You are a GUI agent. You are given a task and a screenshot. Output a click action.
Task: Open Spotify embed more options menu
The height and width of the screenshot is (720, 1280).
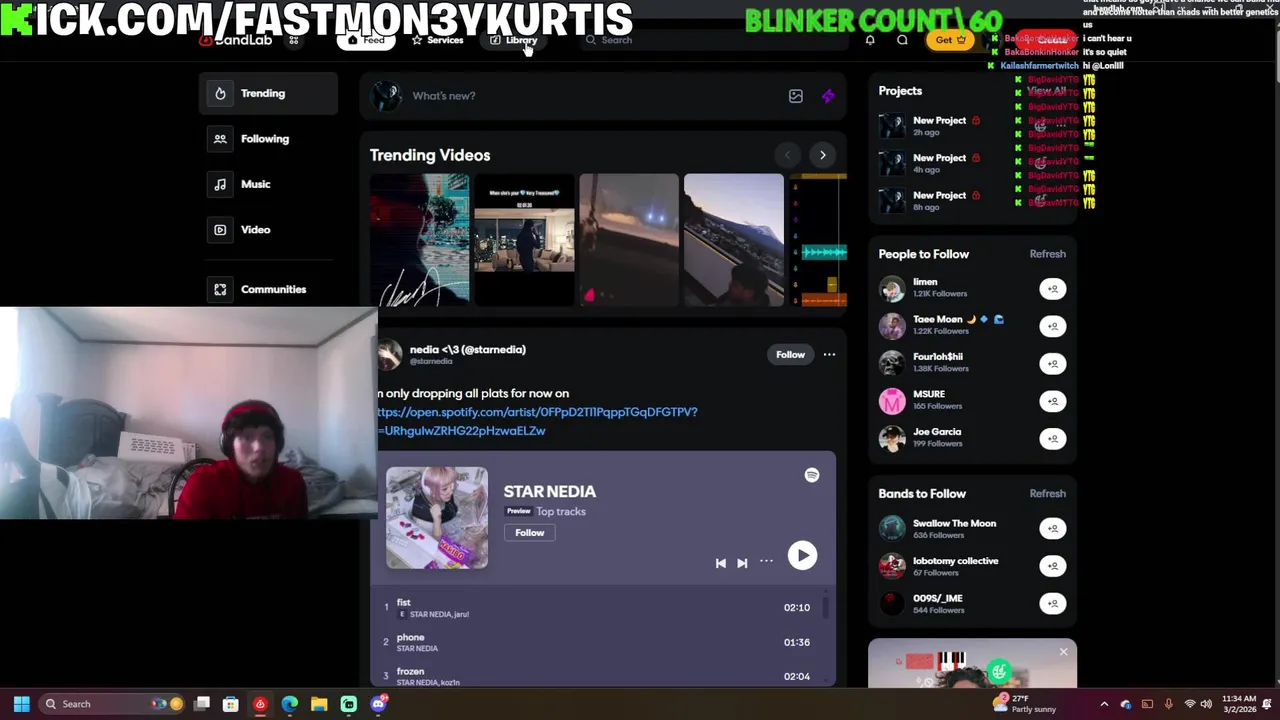click(x=766, y=561)
